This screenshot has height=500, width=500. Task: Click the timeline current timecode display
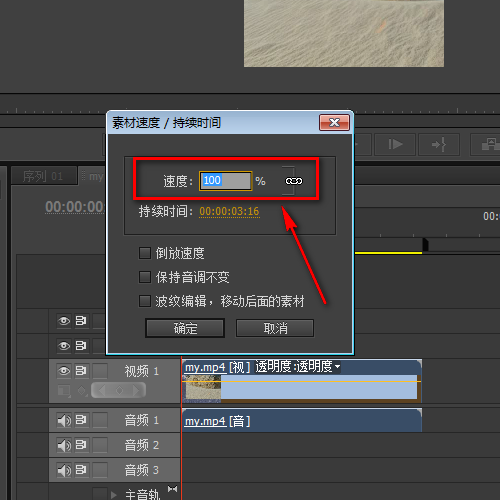75,207
